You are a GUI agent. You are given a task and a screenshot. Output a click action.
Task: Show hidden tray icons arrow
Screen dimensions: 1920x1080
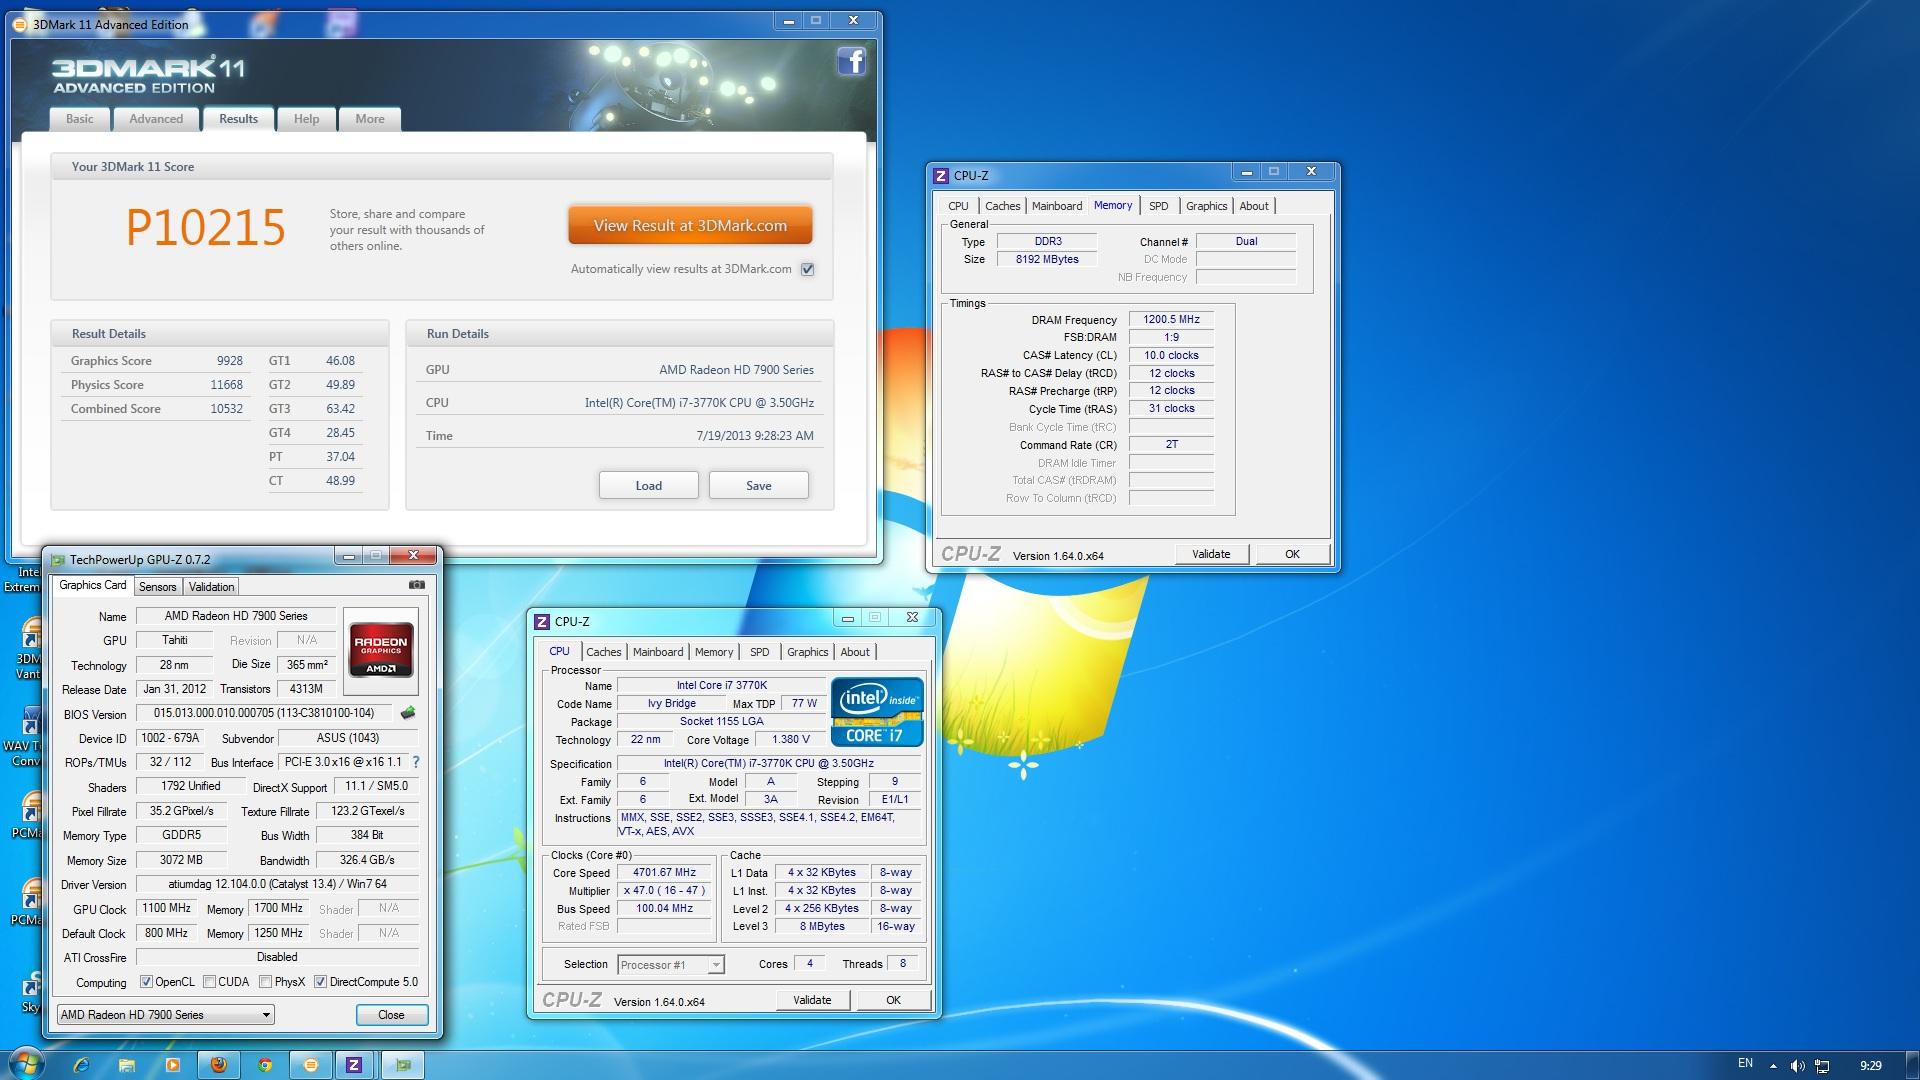1773,1066
